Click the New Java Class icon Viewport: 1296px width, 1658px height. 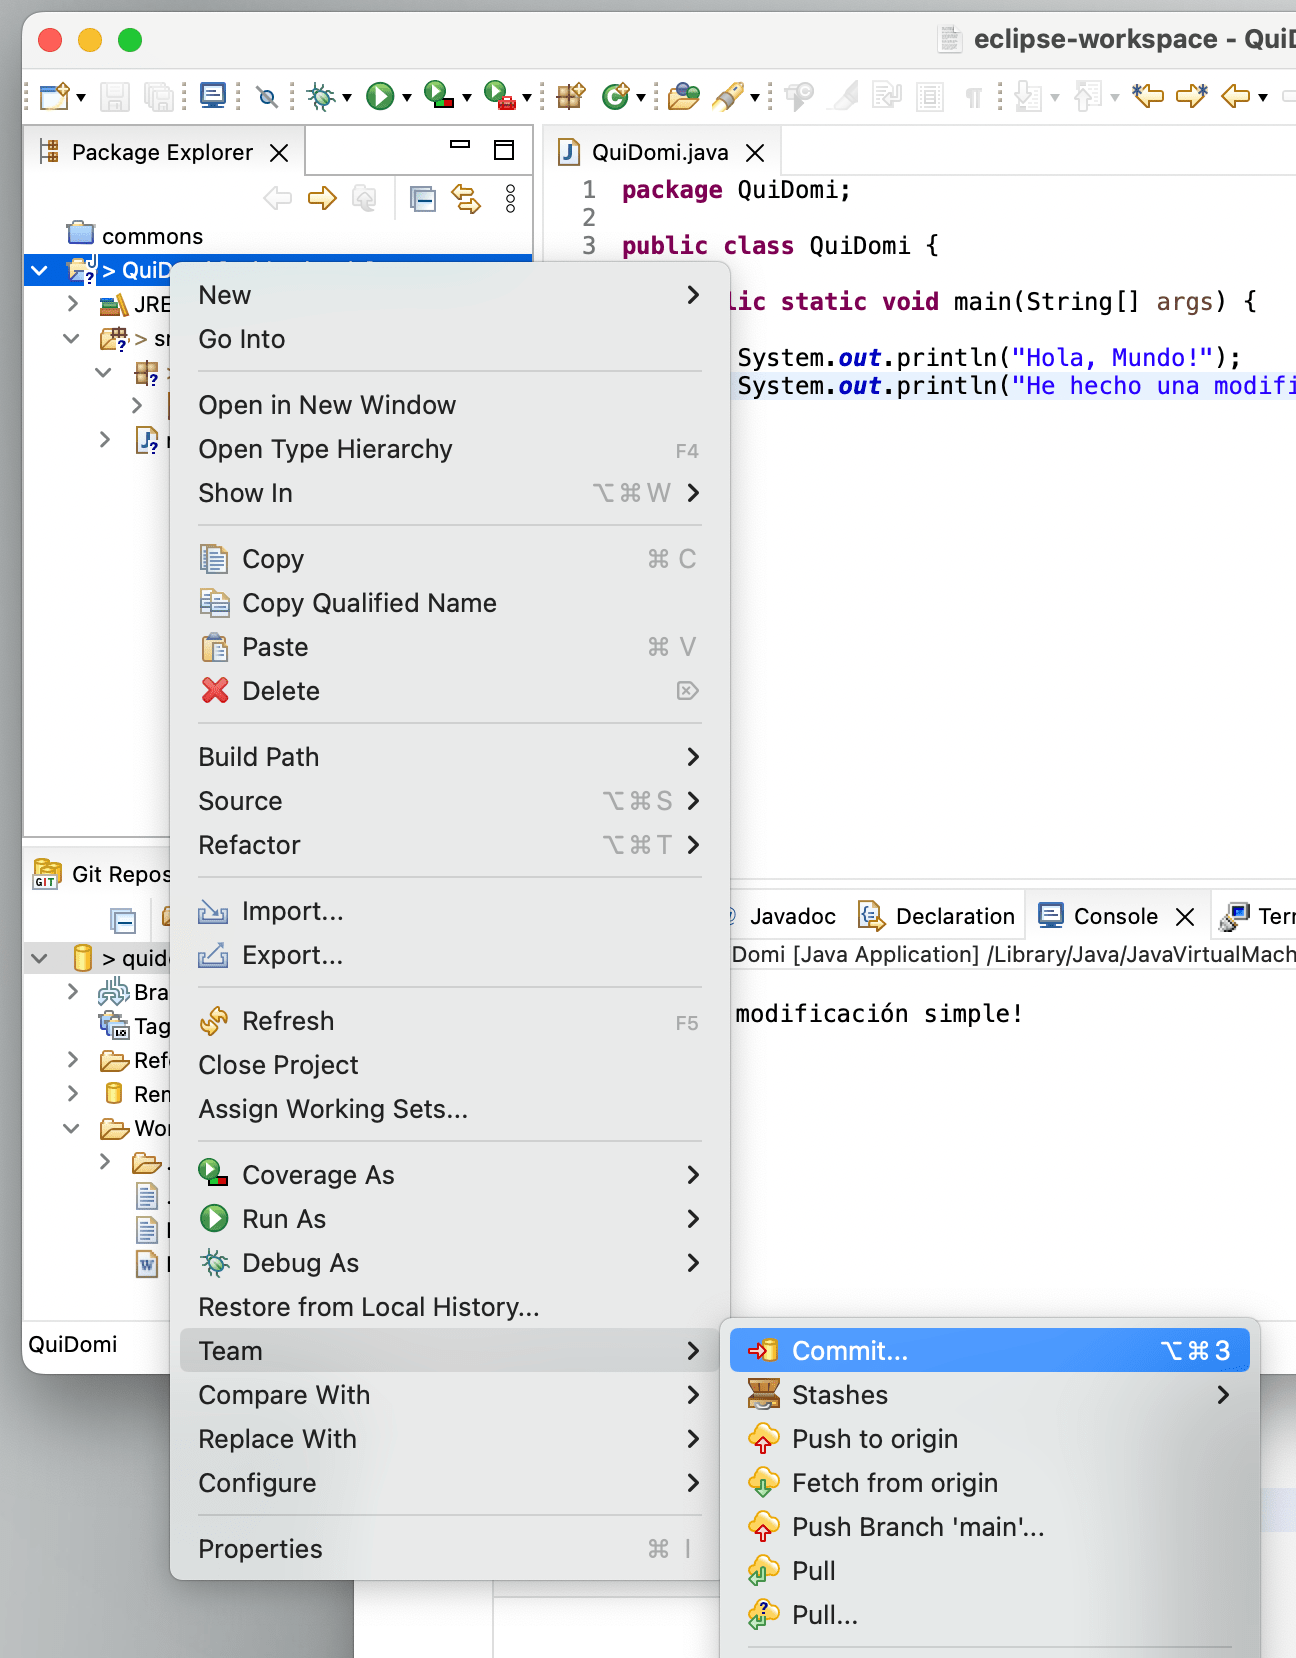tap(616, 96)
